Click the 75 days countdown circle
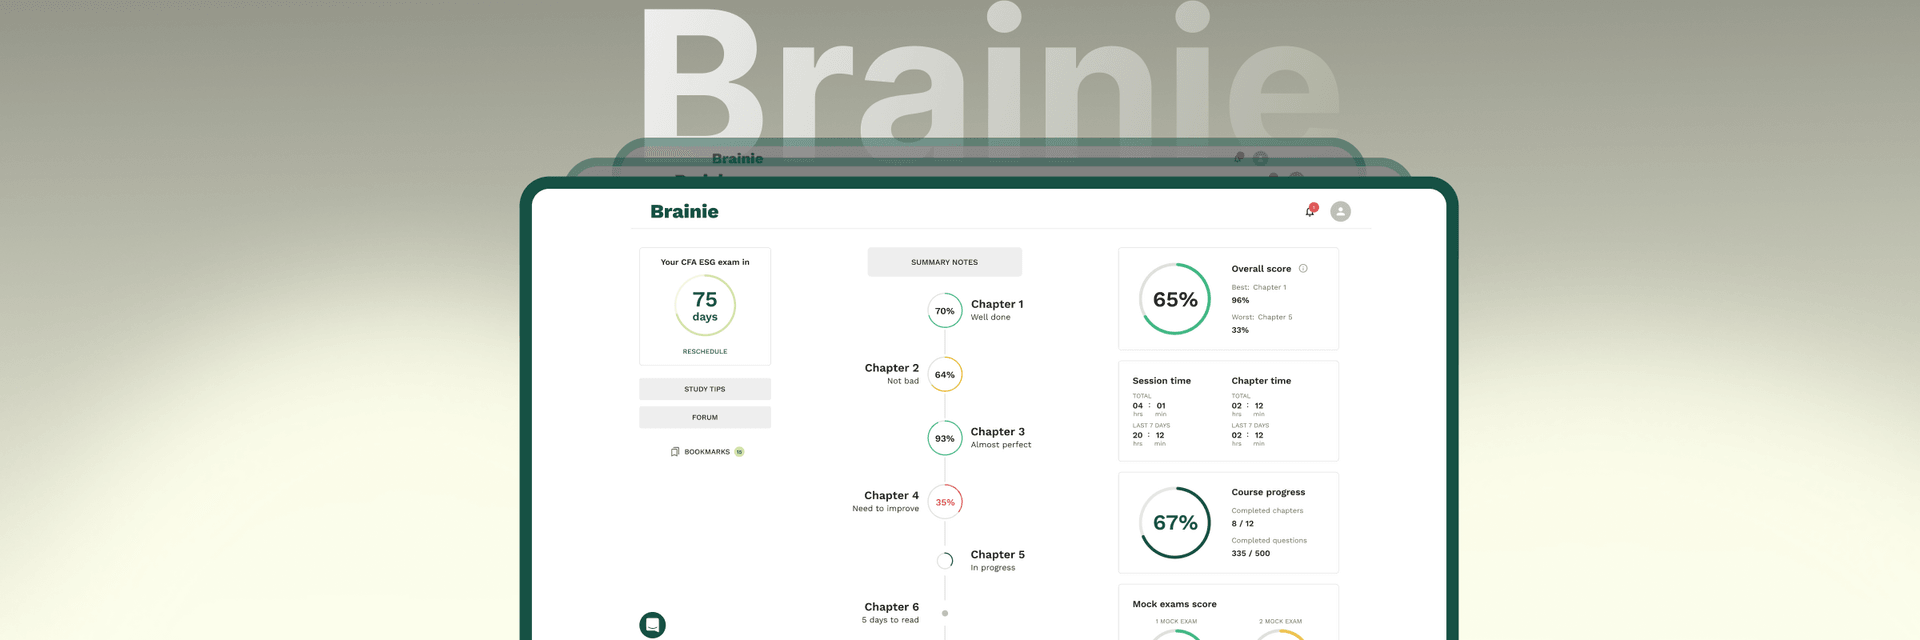The width and height of the screenshot is (1920, 640). [705, 305]
